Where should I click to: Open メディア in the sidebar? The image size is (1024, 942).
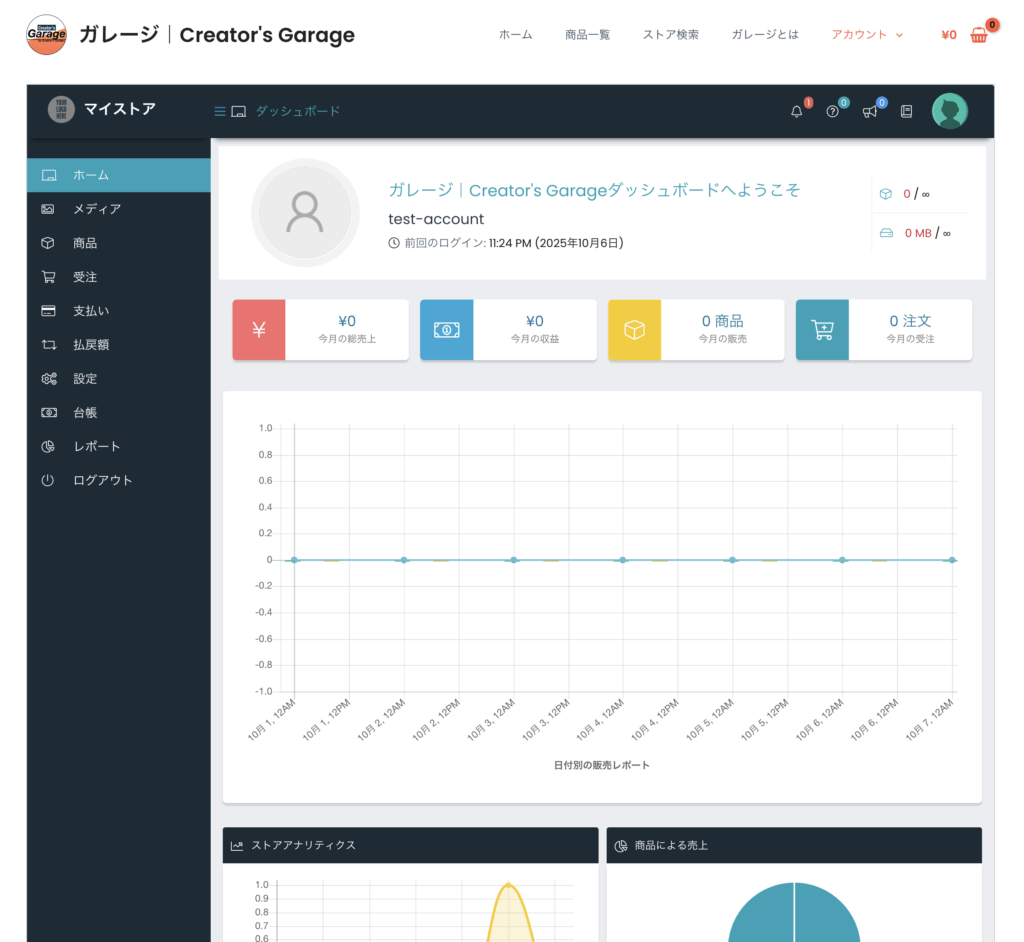click(x=96, y=209)
